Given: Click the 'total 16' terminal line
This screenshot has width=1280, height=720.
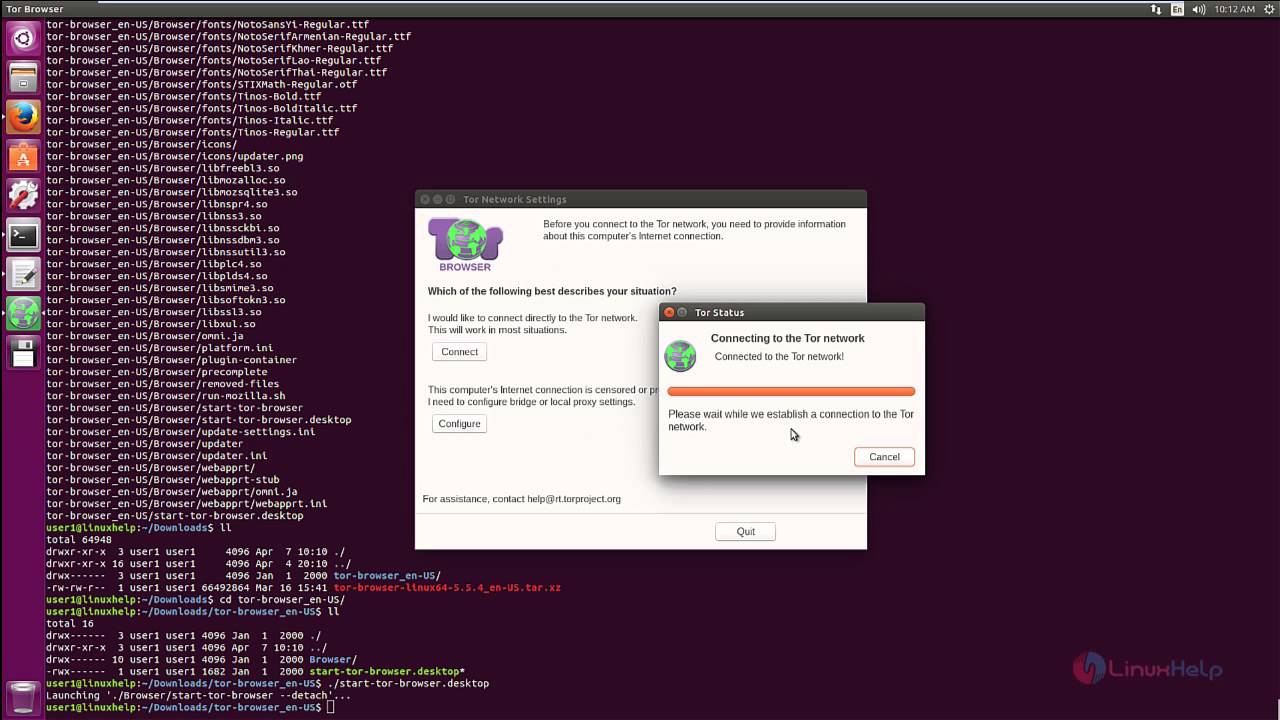Looking at the screenshot, I should [70, 624].
